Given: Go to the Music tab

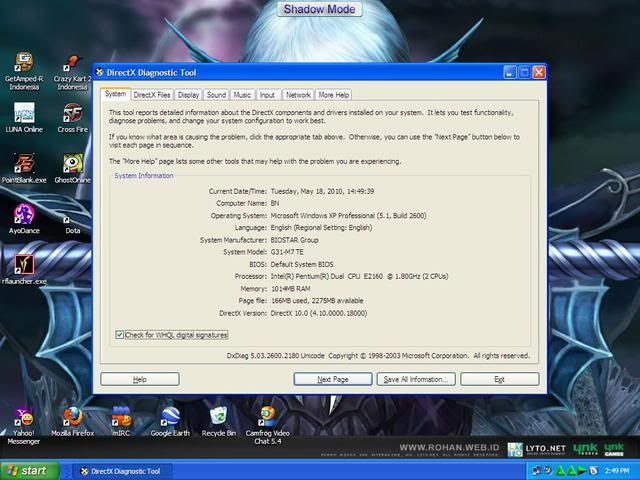Looking at the screenshot, I should 242,95.
